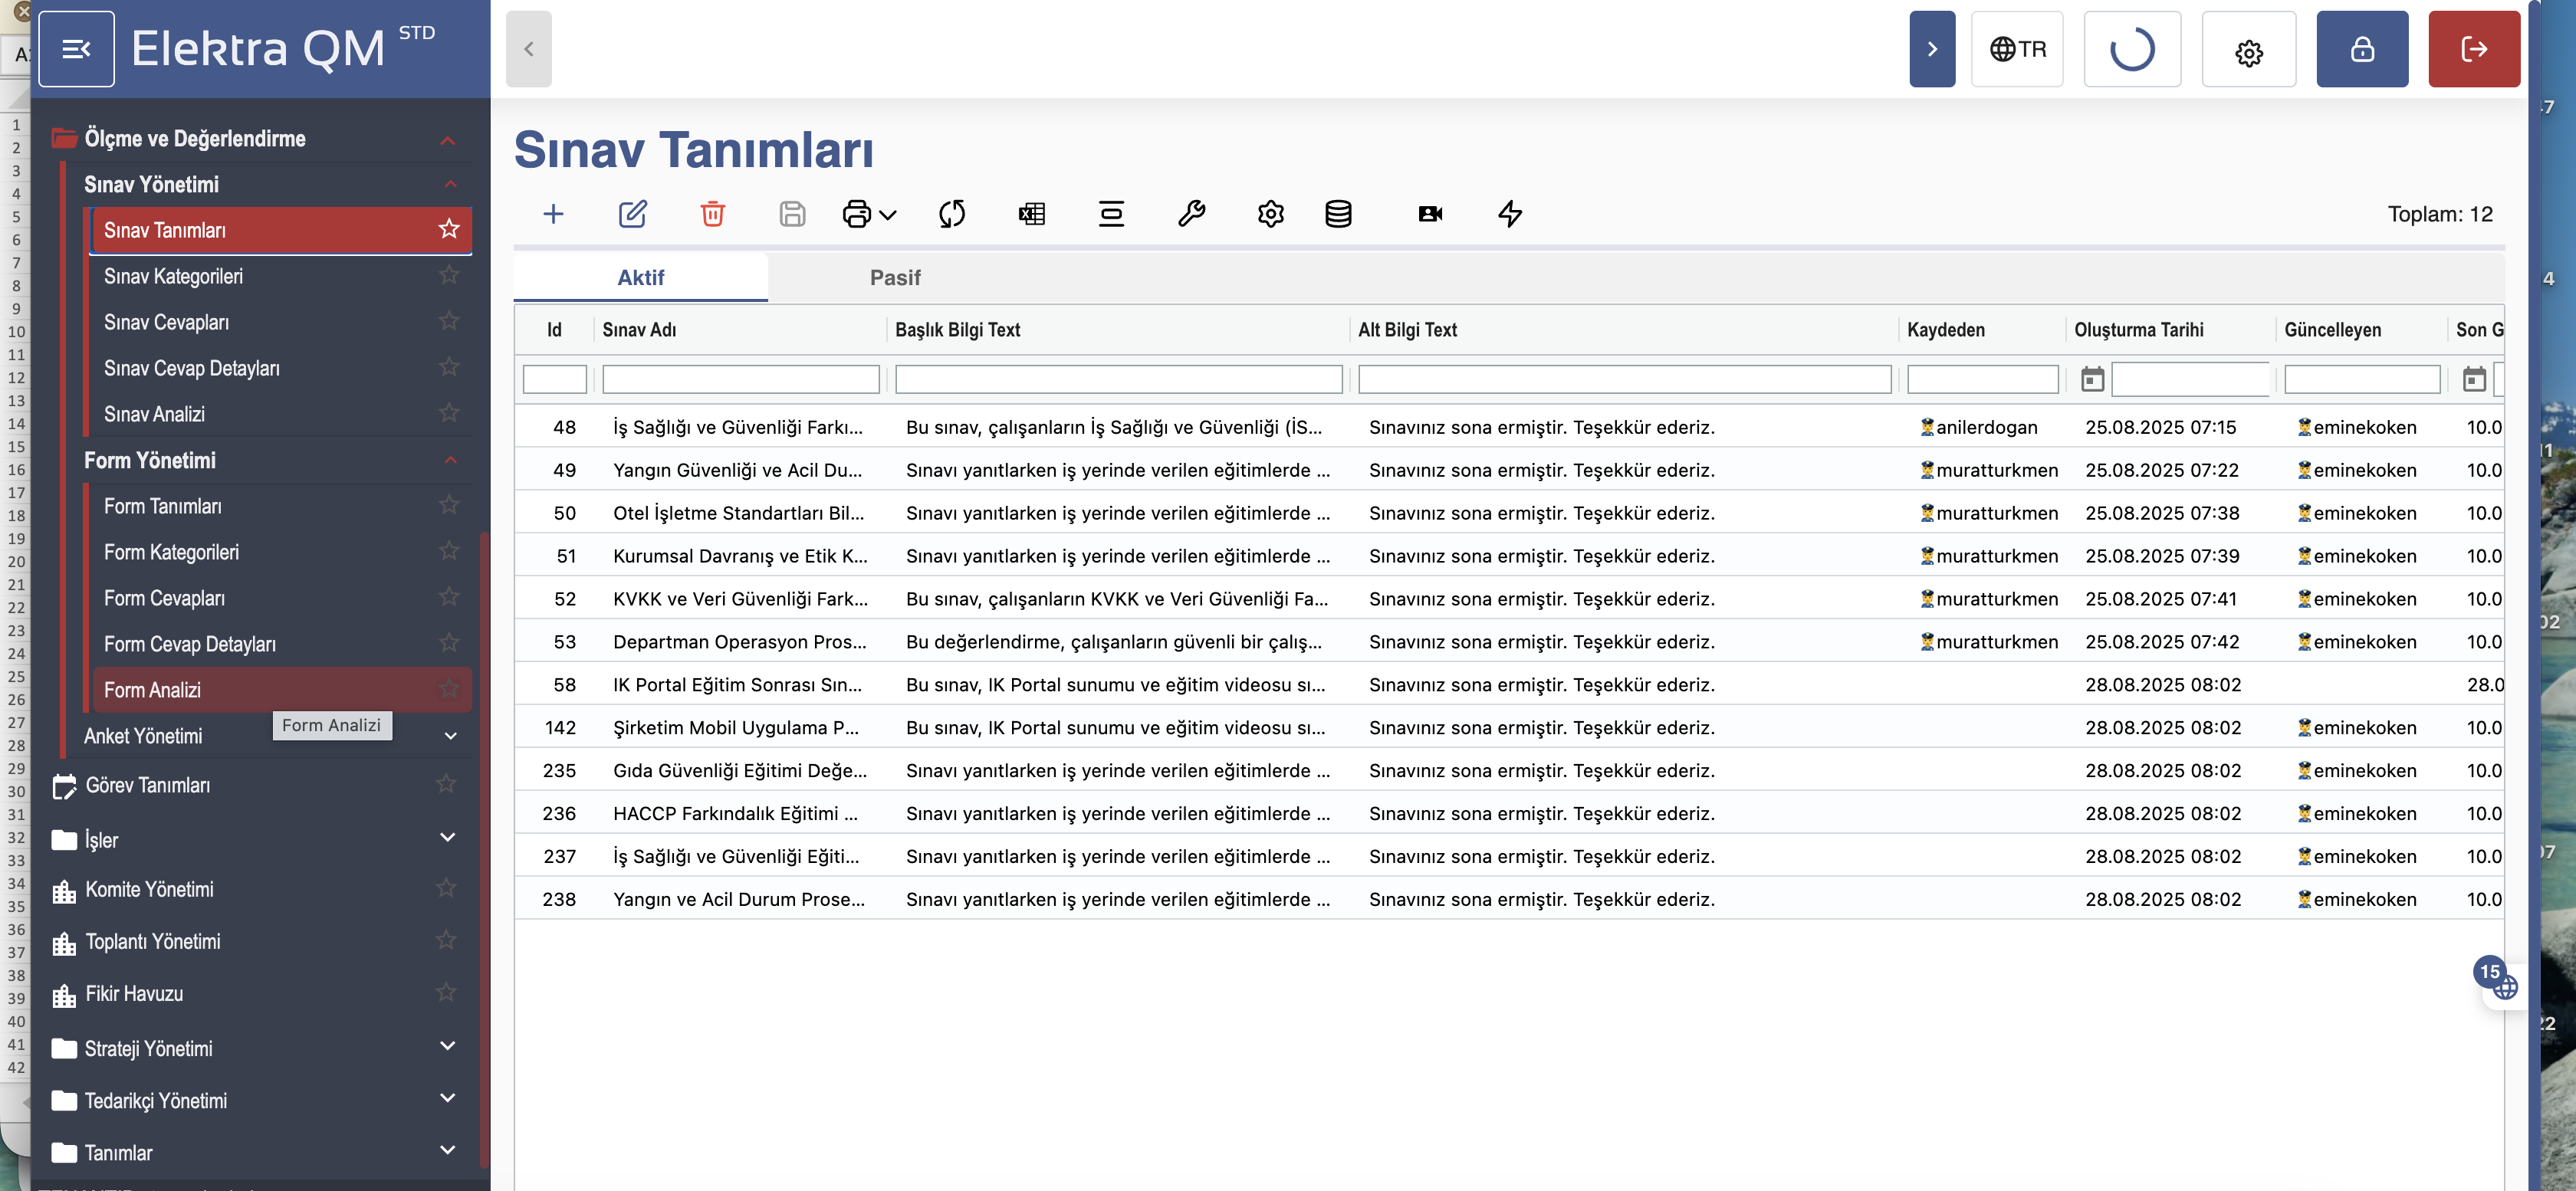The width and height of the screenshot is (2576, 1191).
Task: Switch to the Pasif tab
Action: pyautogui.click(x=894, y=278)
